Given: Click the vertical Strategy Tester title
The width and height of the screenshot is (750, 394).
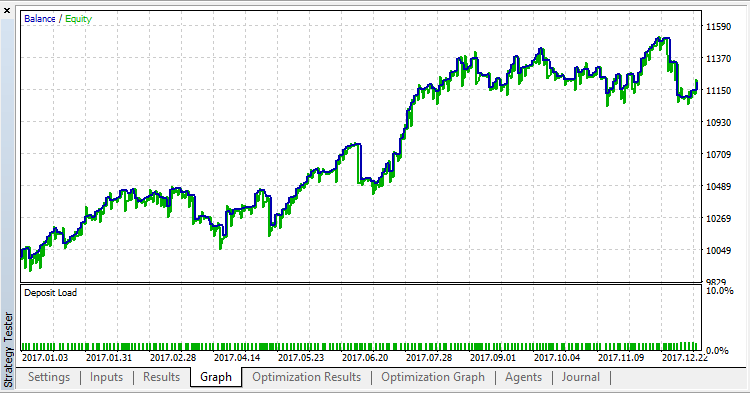Looking at the screenshot, I should pyautogui.click(x=8, y=350).
